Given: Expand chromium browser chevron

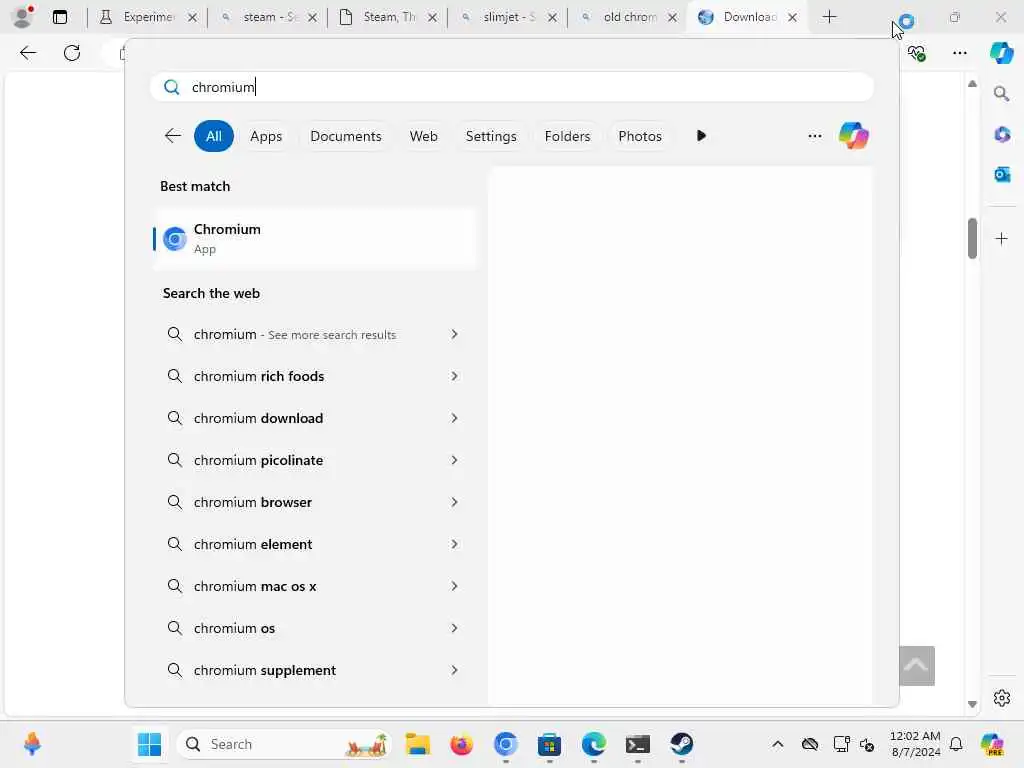Looking at the screenshot, I should tap(454, 502).
